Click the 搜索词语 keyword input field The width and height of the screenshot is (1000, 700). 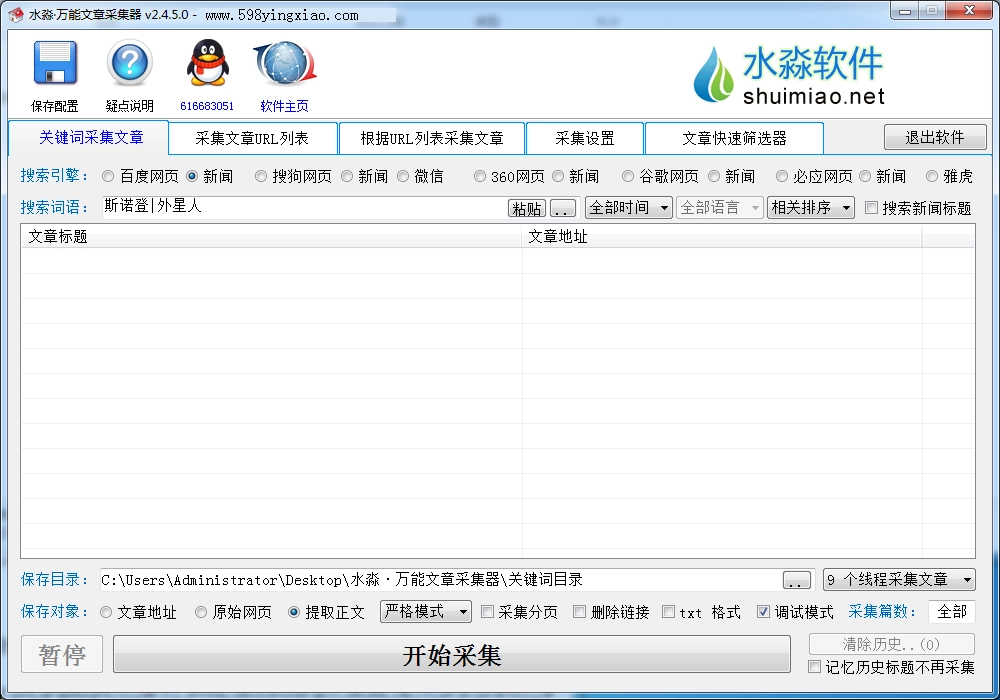(x=300, y=207)
